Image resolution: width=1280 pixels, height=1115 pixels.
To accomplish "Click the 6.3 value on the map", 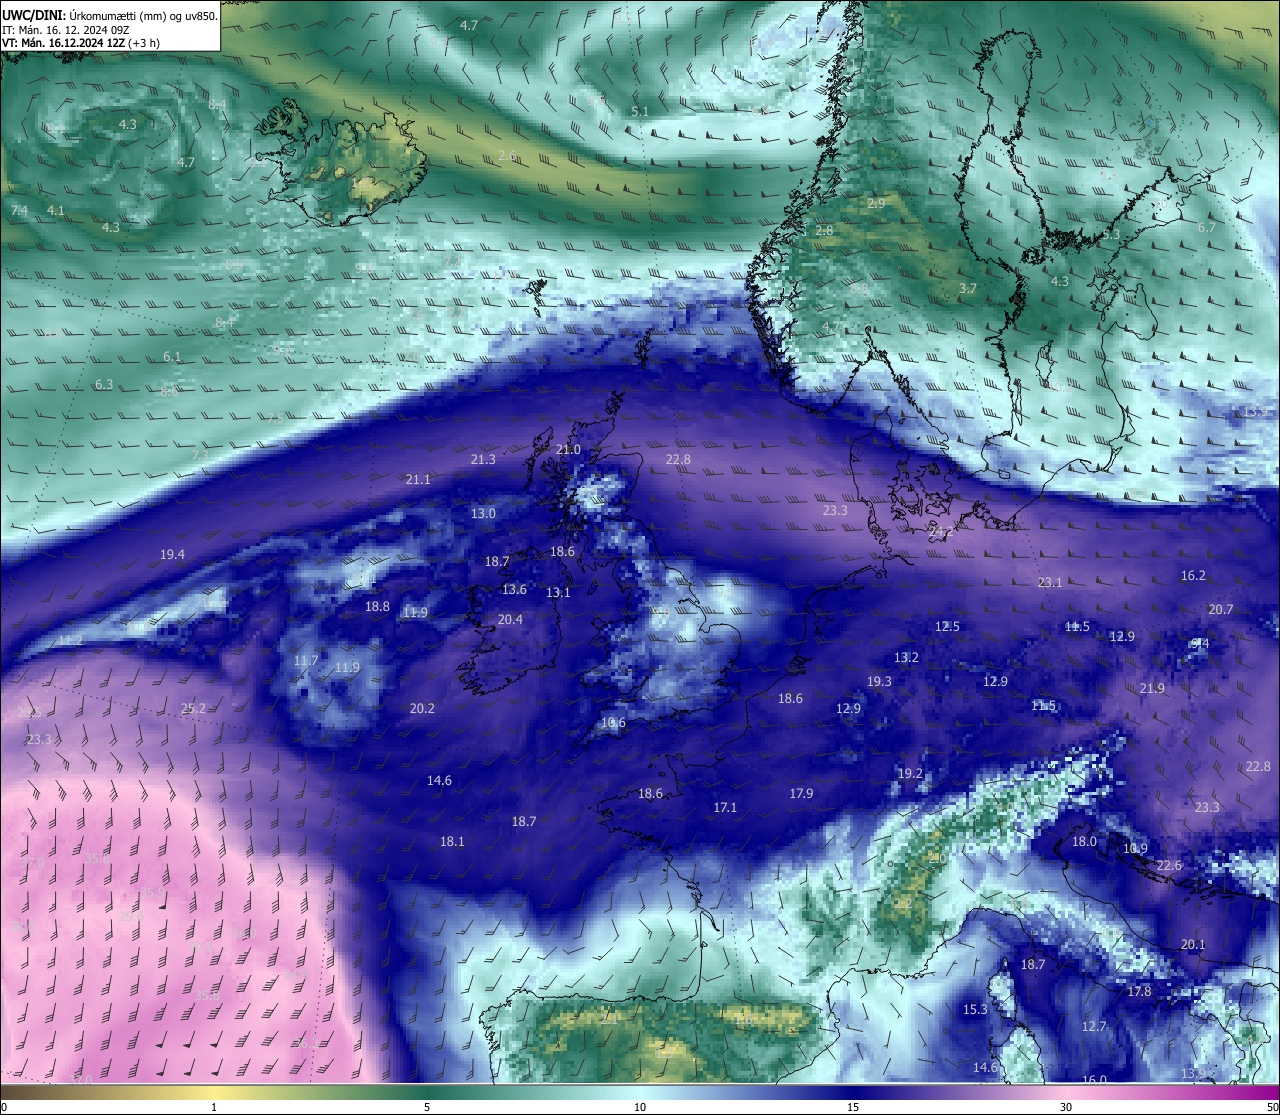I will point(103,384).
